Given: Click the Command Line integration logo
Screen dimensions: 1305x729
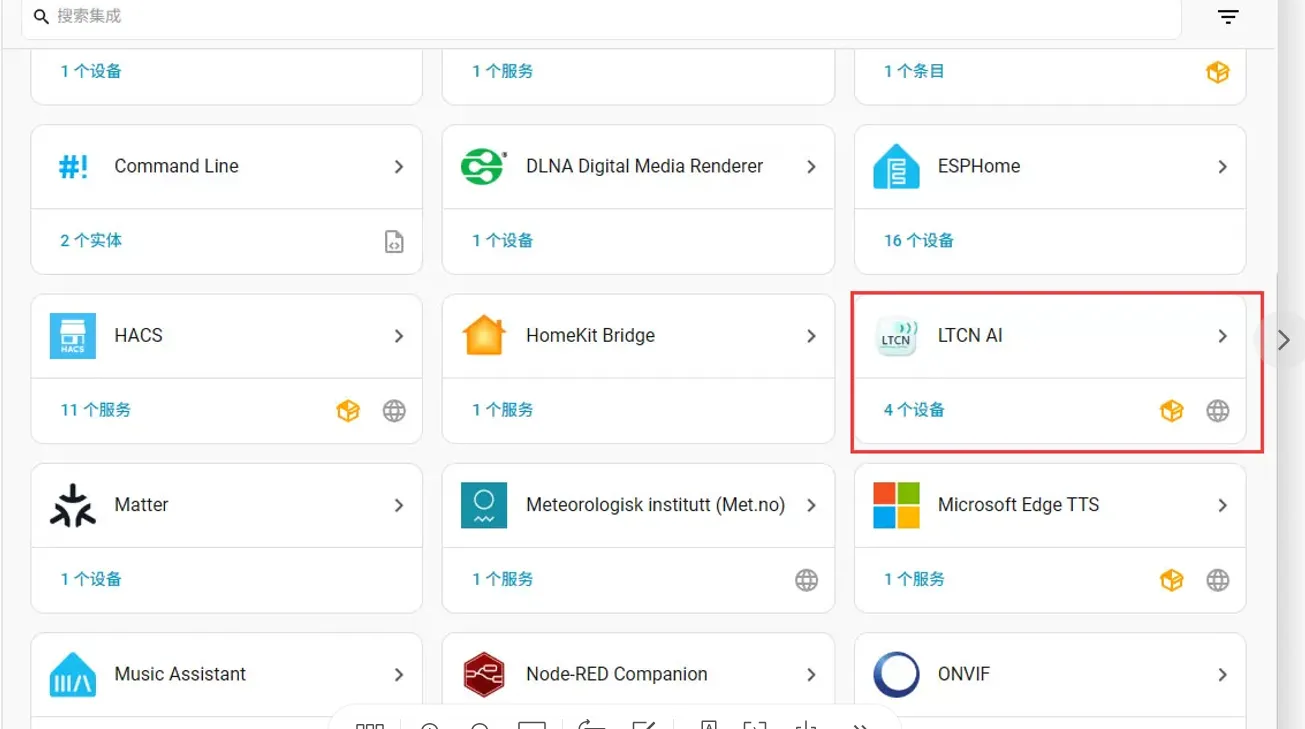Looking at the screenshot, I should tap(73, 166).
